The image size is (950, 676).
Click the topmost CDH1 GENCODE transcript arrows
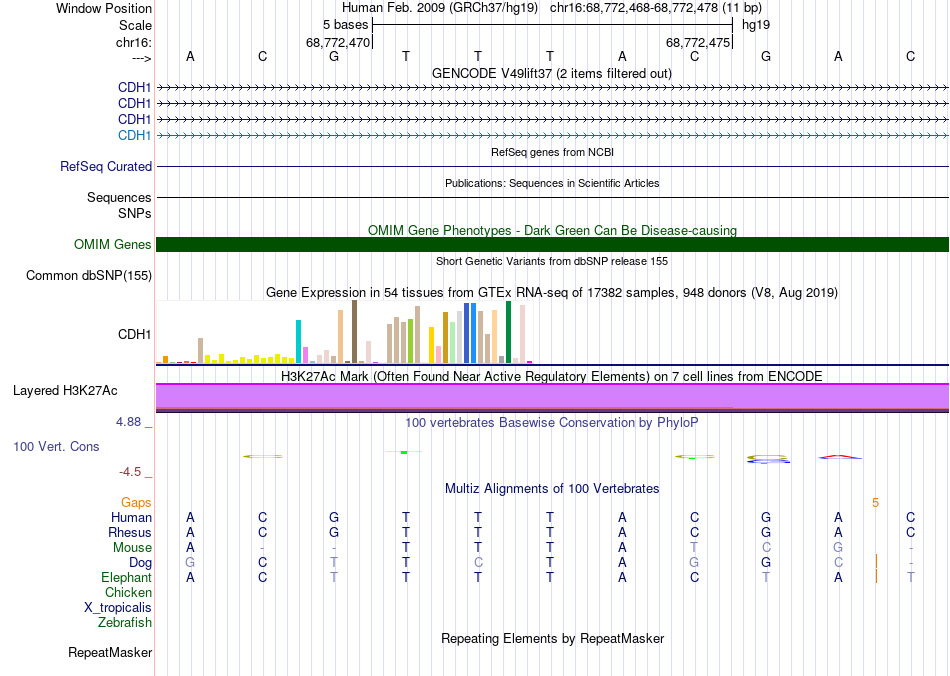(x=552, y=88)
